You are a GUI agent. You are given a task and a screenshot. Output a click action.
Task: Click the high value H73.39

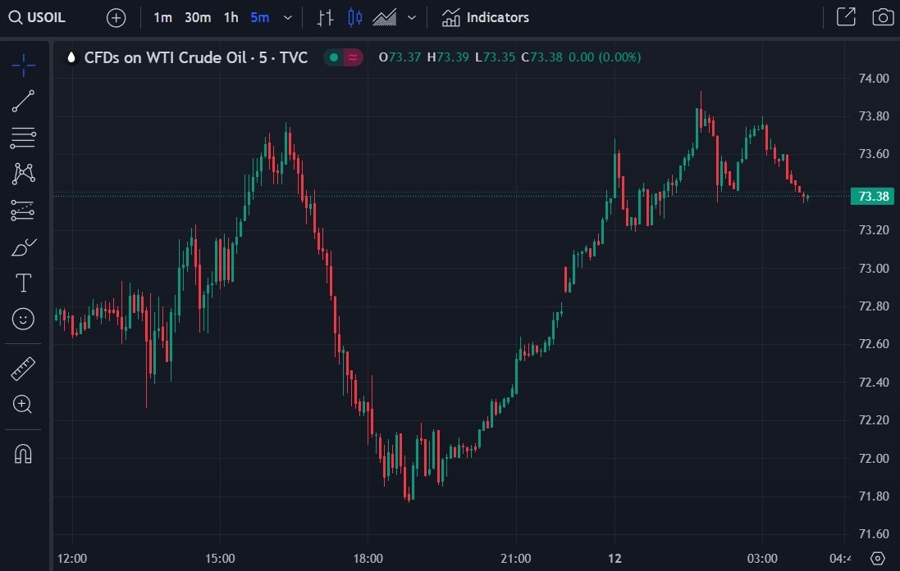[448, 57]
